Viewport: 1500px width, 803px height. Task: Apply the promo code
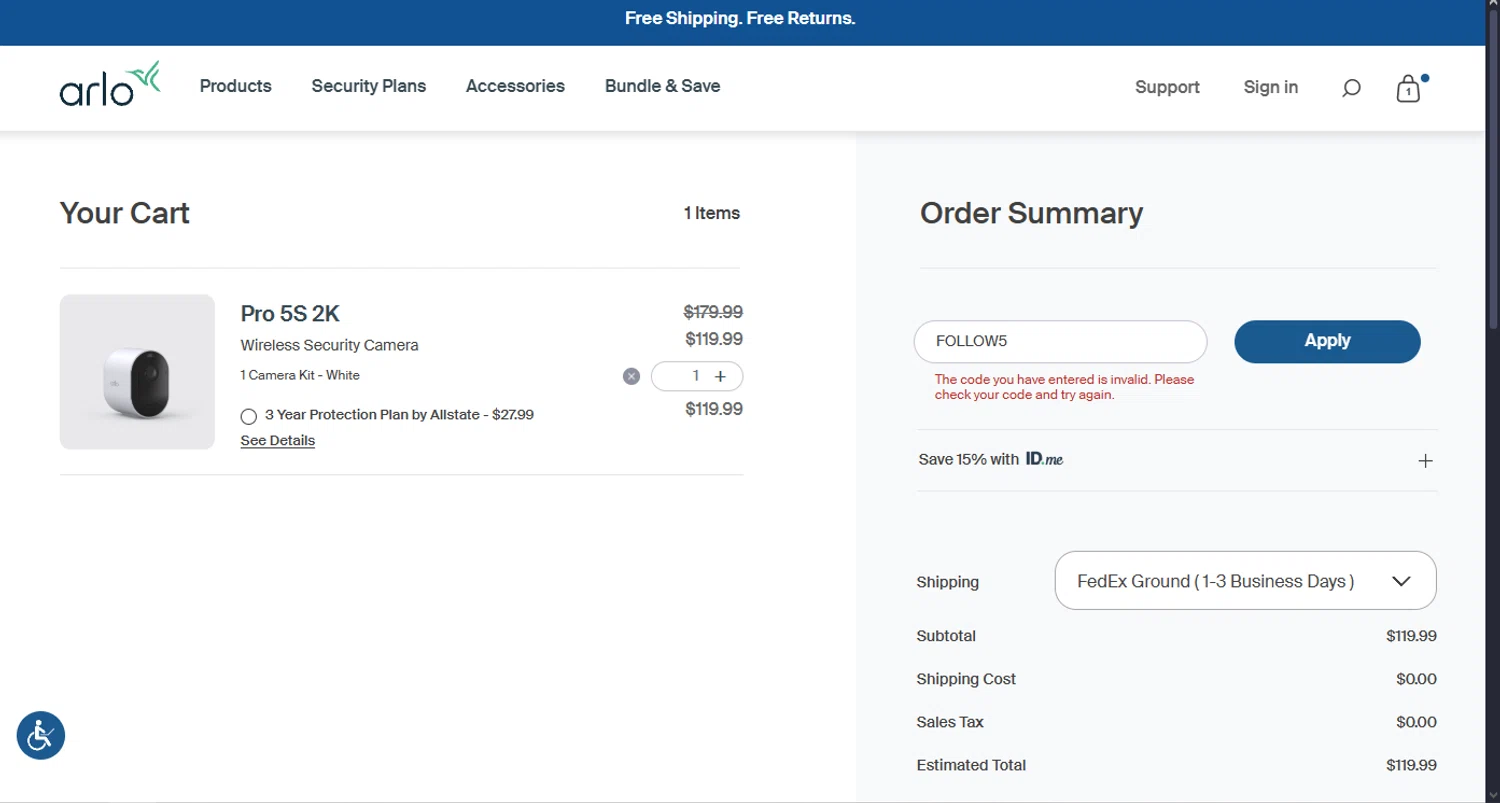1327,341
